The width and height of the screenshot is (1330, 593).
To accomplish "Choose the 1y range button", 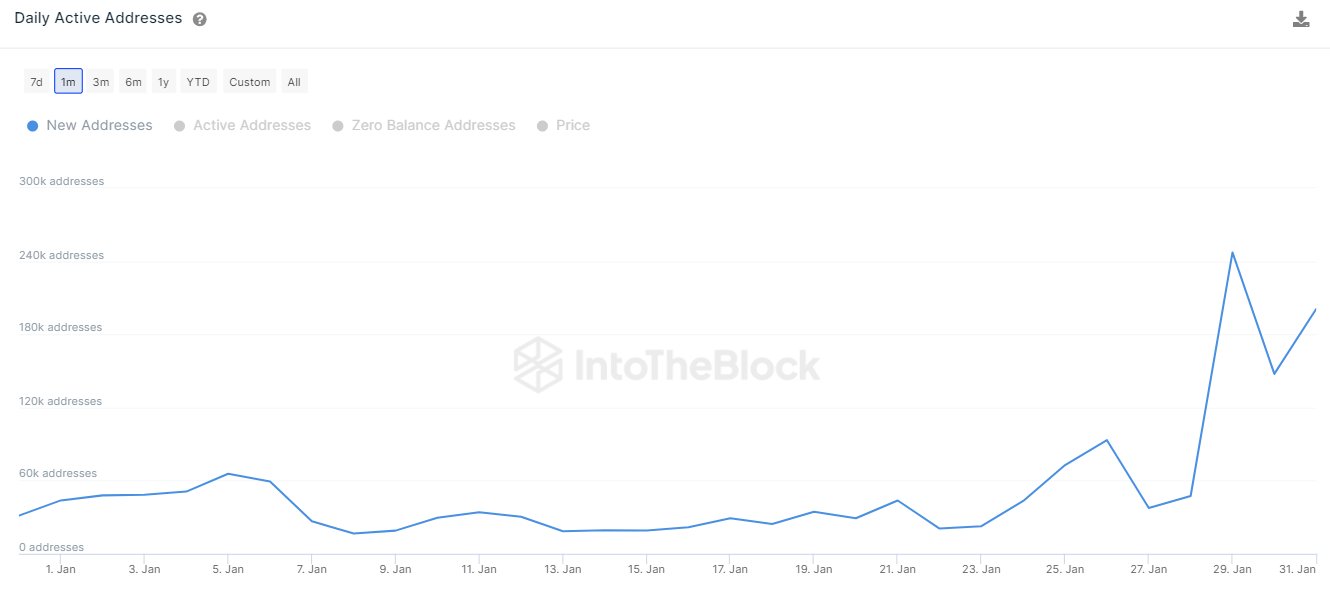I will 163,82.
